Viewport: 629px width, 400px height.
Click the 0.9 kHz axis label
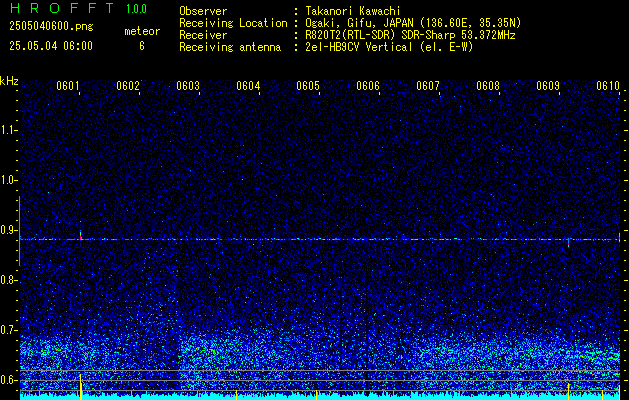[x=8, y=230]
